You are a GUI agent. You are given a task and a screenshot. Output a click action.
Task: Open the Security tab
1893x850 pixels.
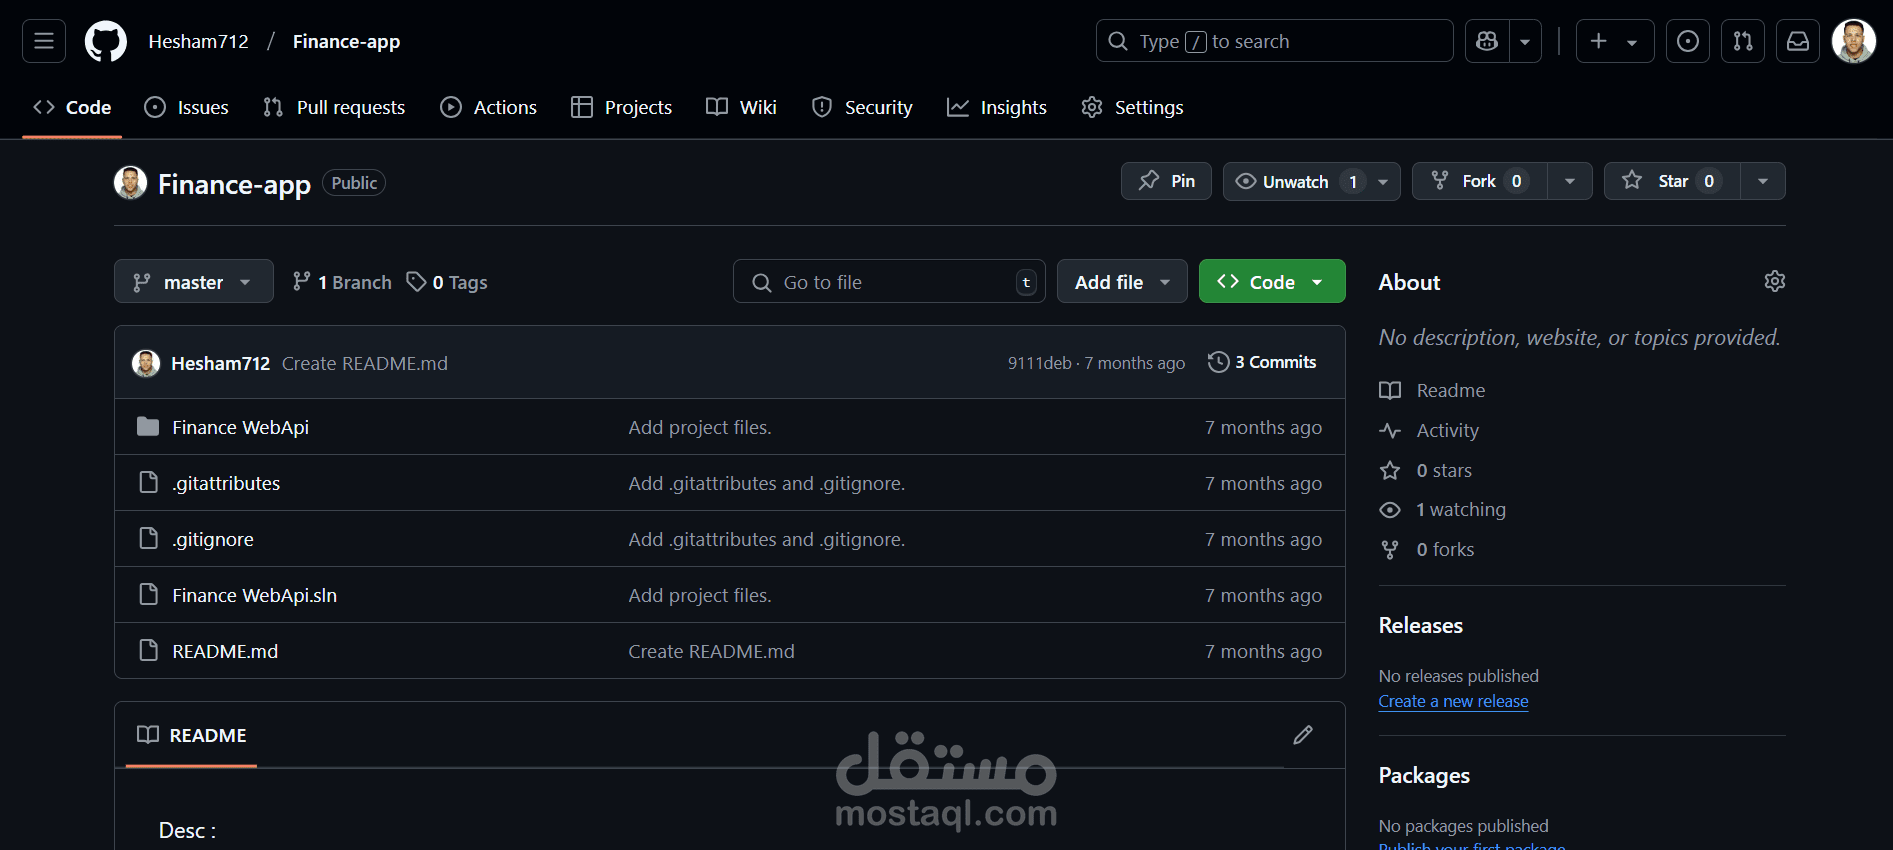(x=862, y=107)
